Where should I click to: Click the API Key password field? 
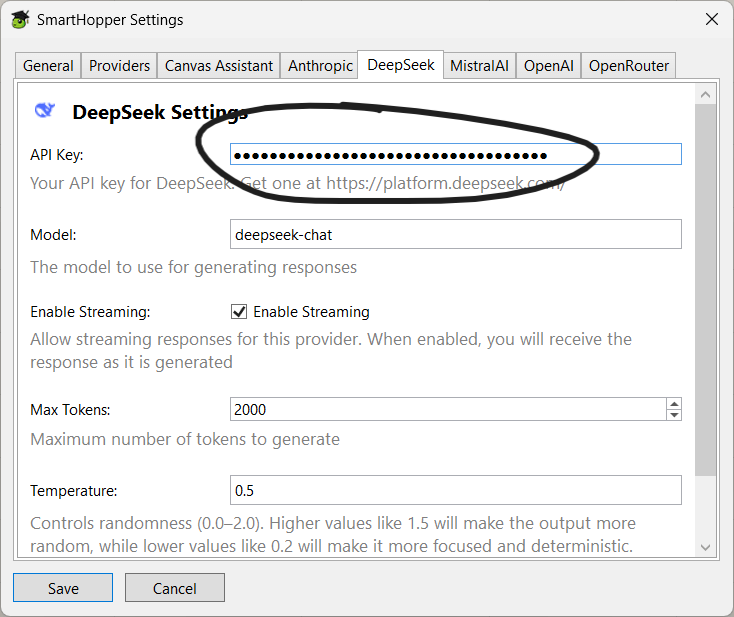click(x=455, y=154)
